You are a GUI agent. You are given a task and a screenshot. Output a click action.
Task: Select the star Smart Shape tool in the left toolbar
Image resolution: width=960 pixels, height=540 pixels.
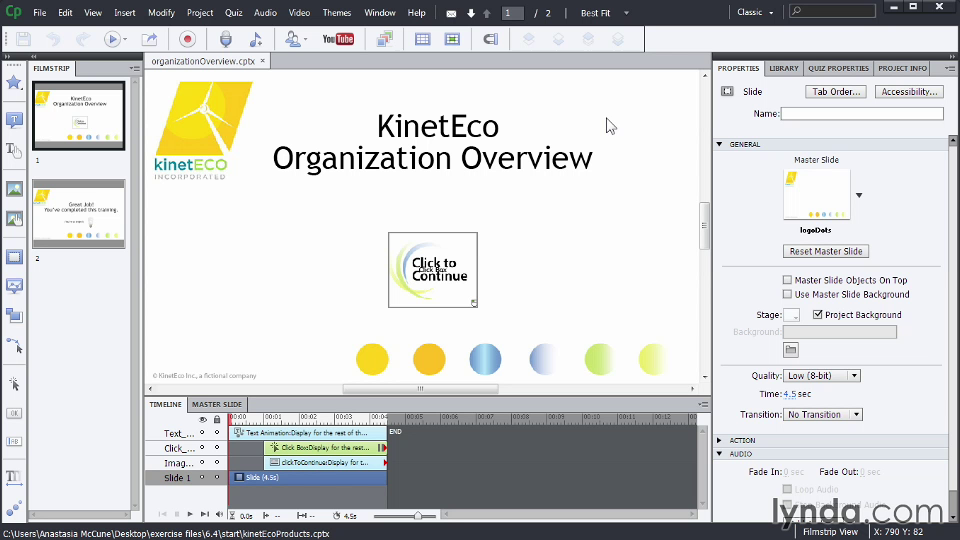13,82
